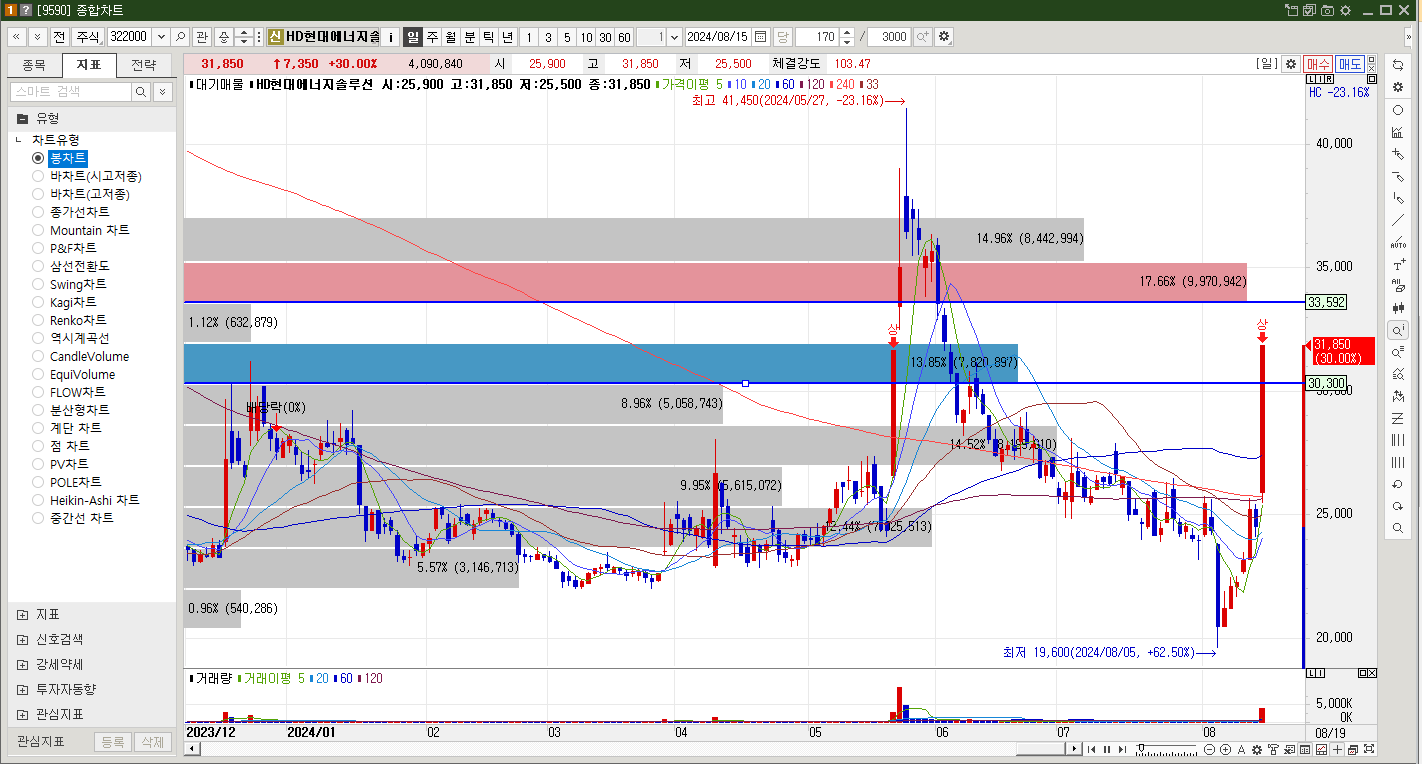
Task: Expand the 신호검색 section
Action: click(23, 639)
